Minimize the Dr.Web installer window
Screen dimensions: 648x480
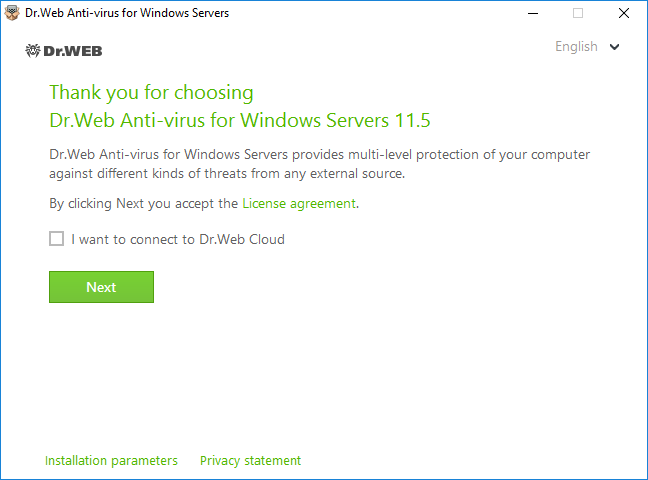[533, 13]
